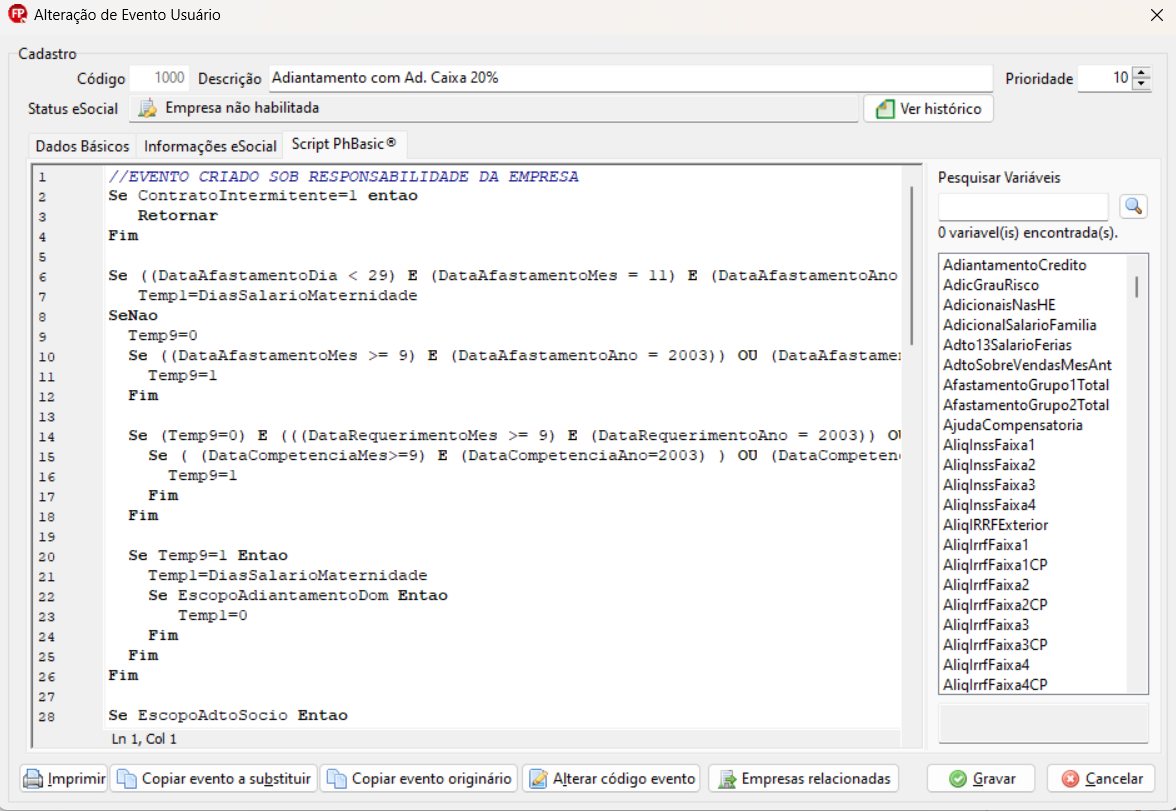This screenshot has width=1176, height=811.
Task: Click the eSocial status document icon
Action: pyautogui.click(x=148, y=108)
